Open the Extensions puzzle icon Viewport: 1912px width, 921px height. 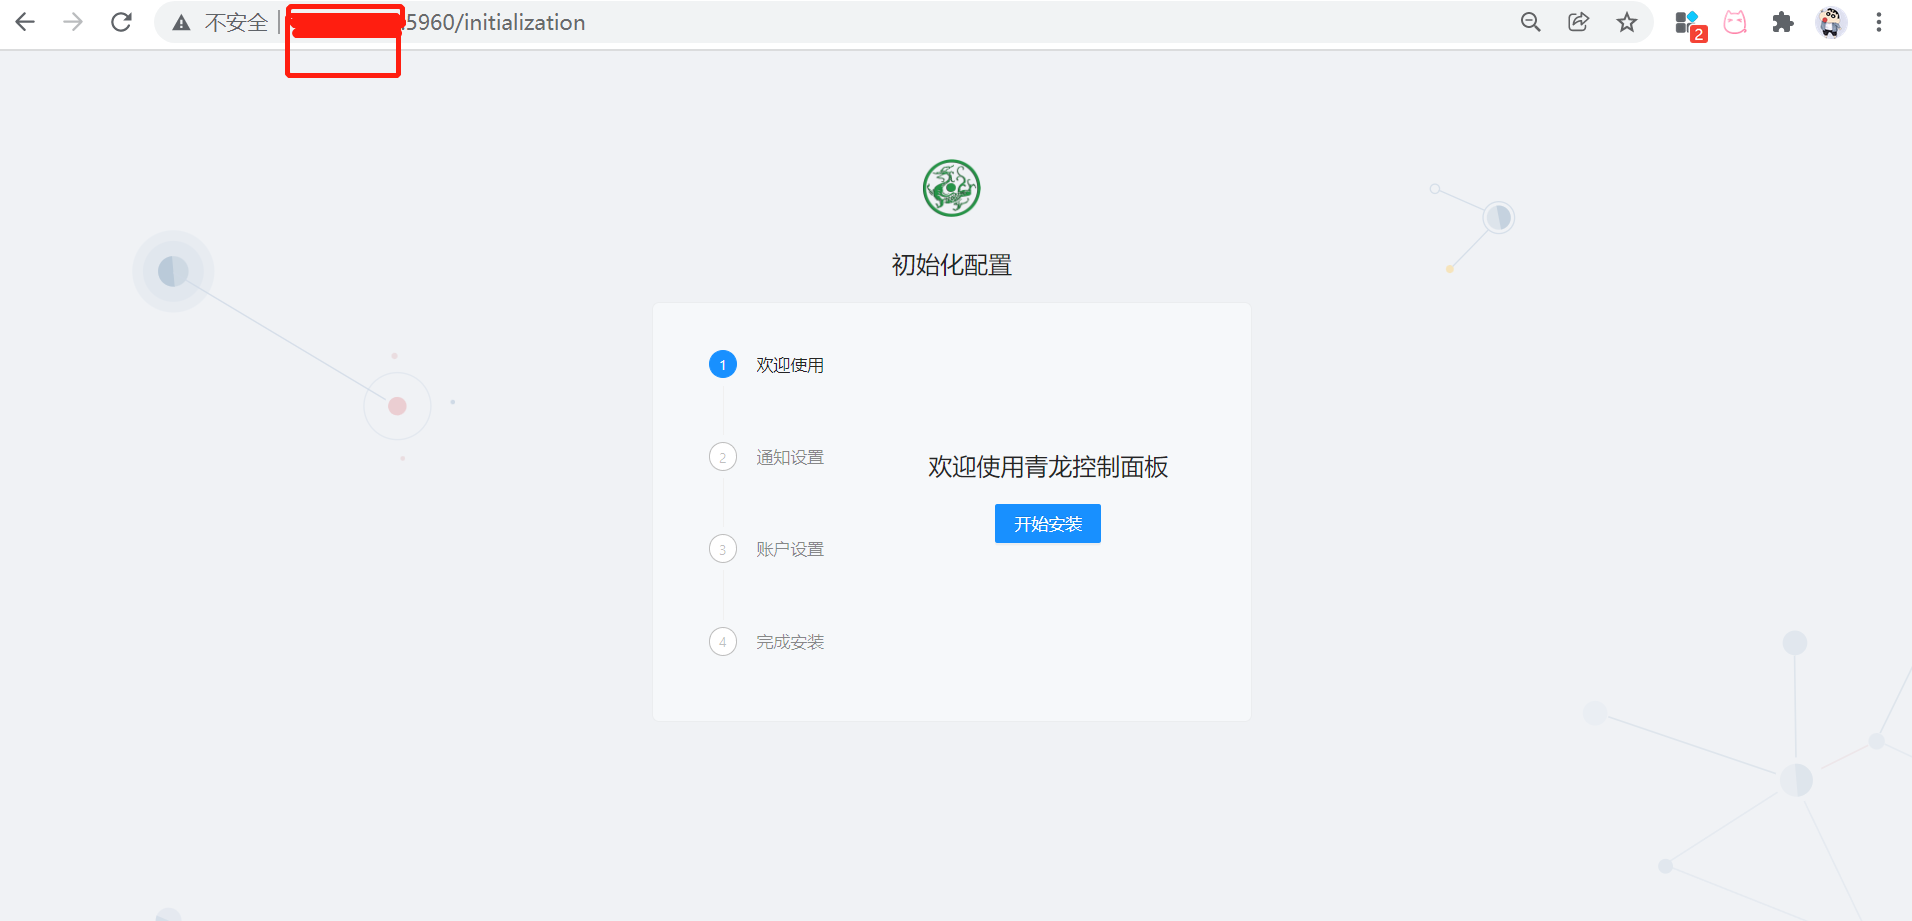[x=1783, y=22]
